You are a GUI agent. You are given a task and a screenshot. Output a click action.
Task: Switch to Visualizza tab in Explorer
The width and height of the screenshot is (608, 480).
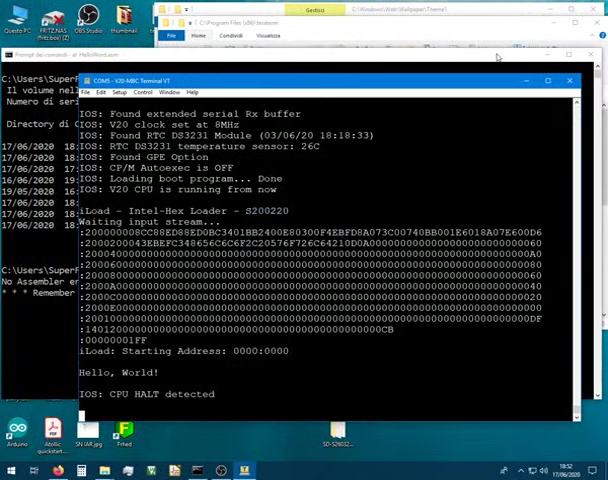[268, 35]
